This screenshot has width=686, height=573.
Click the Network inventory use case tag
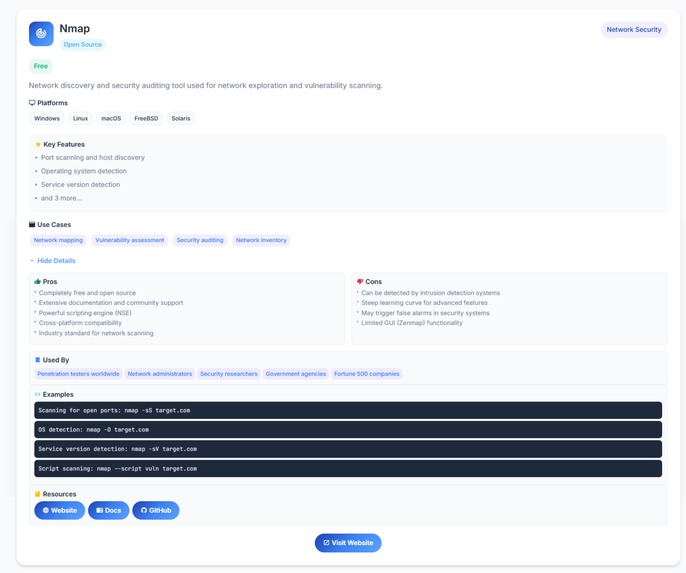(x=261, y=240)
